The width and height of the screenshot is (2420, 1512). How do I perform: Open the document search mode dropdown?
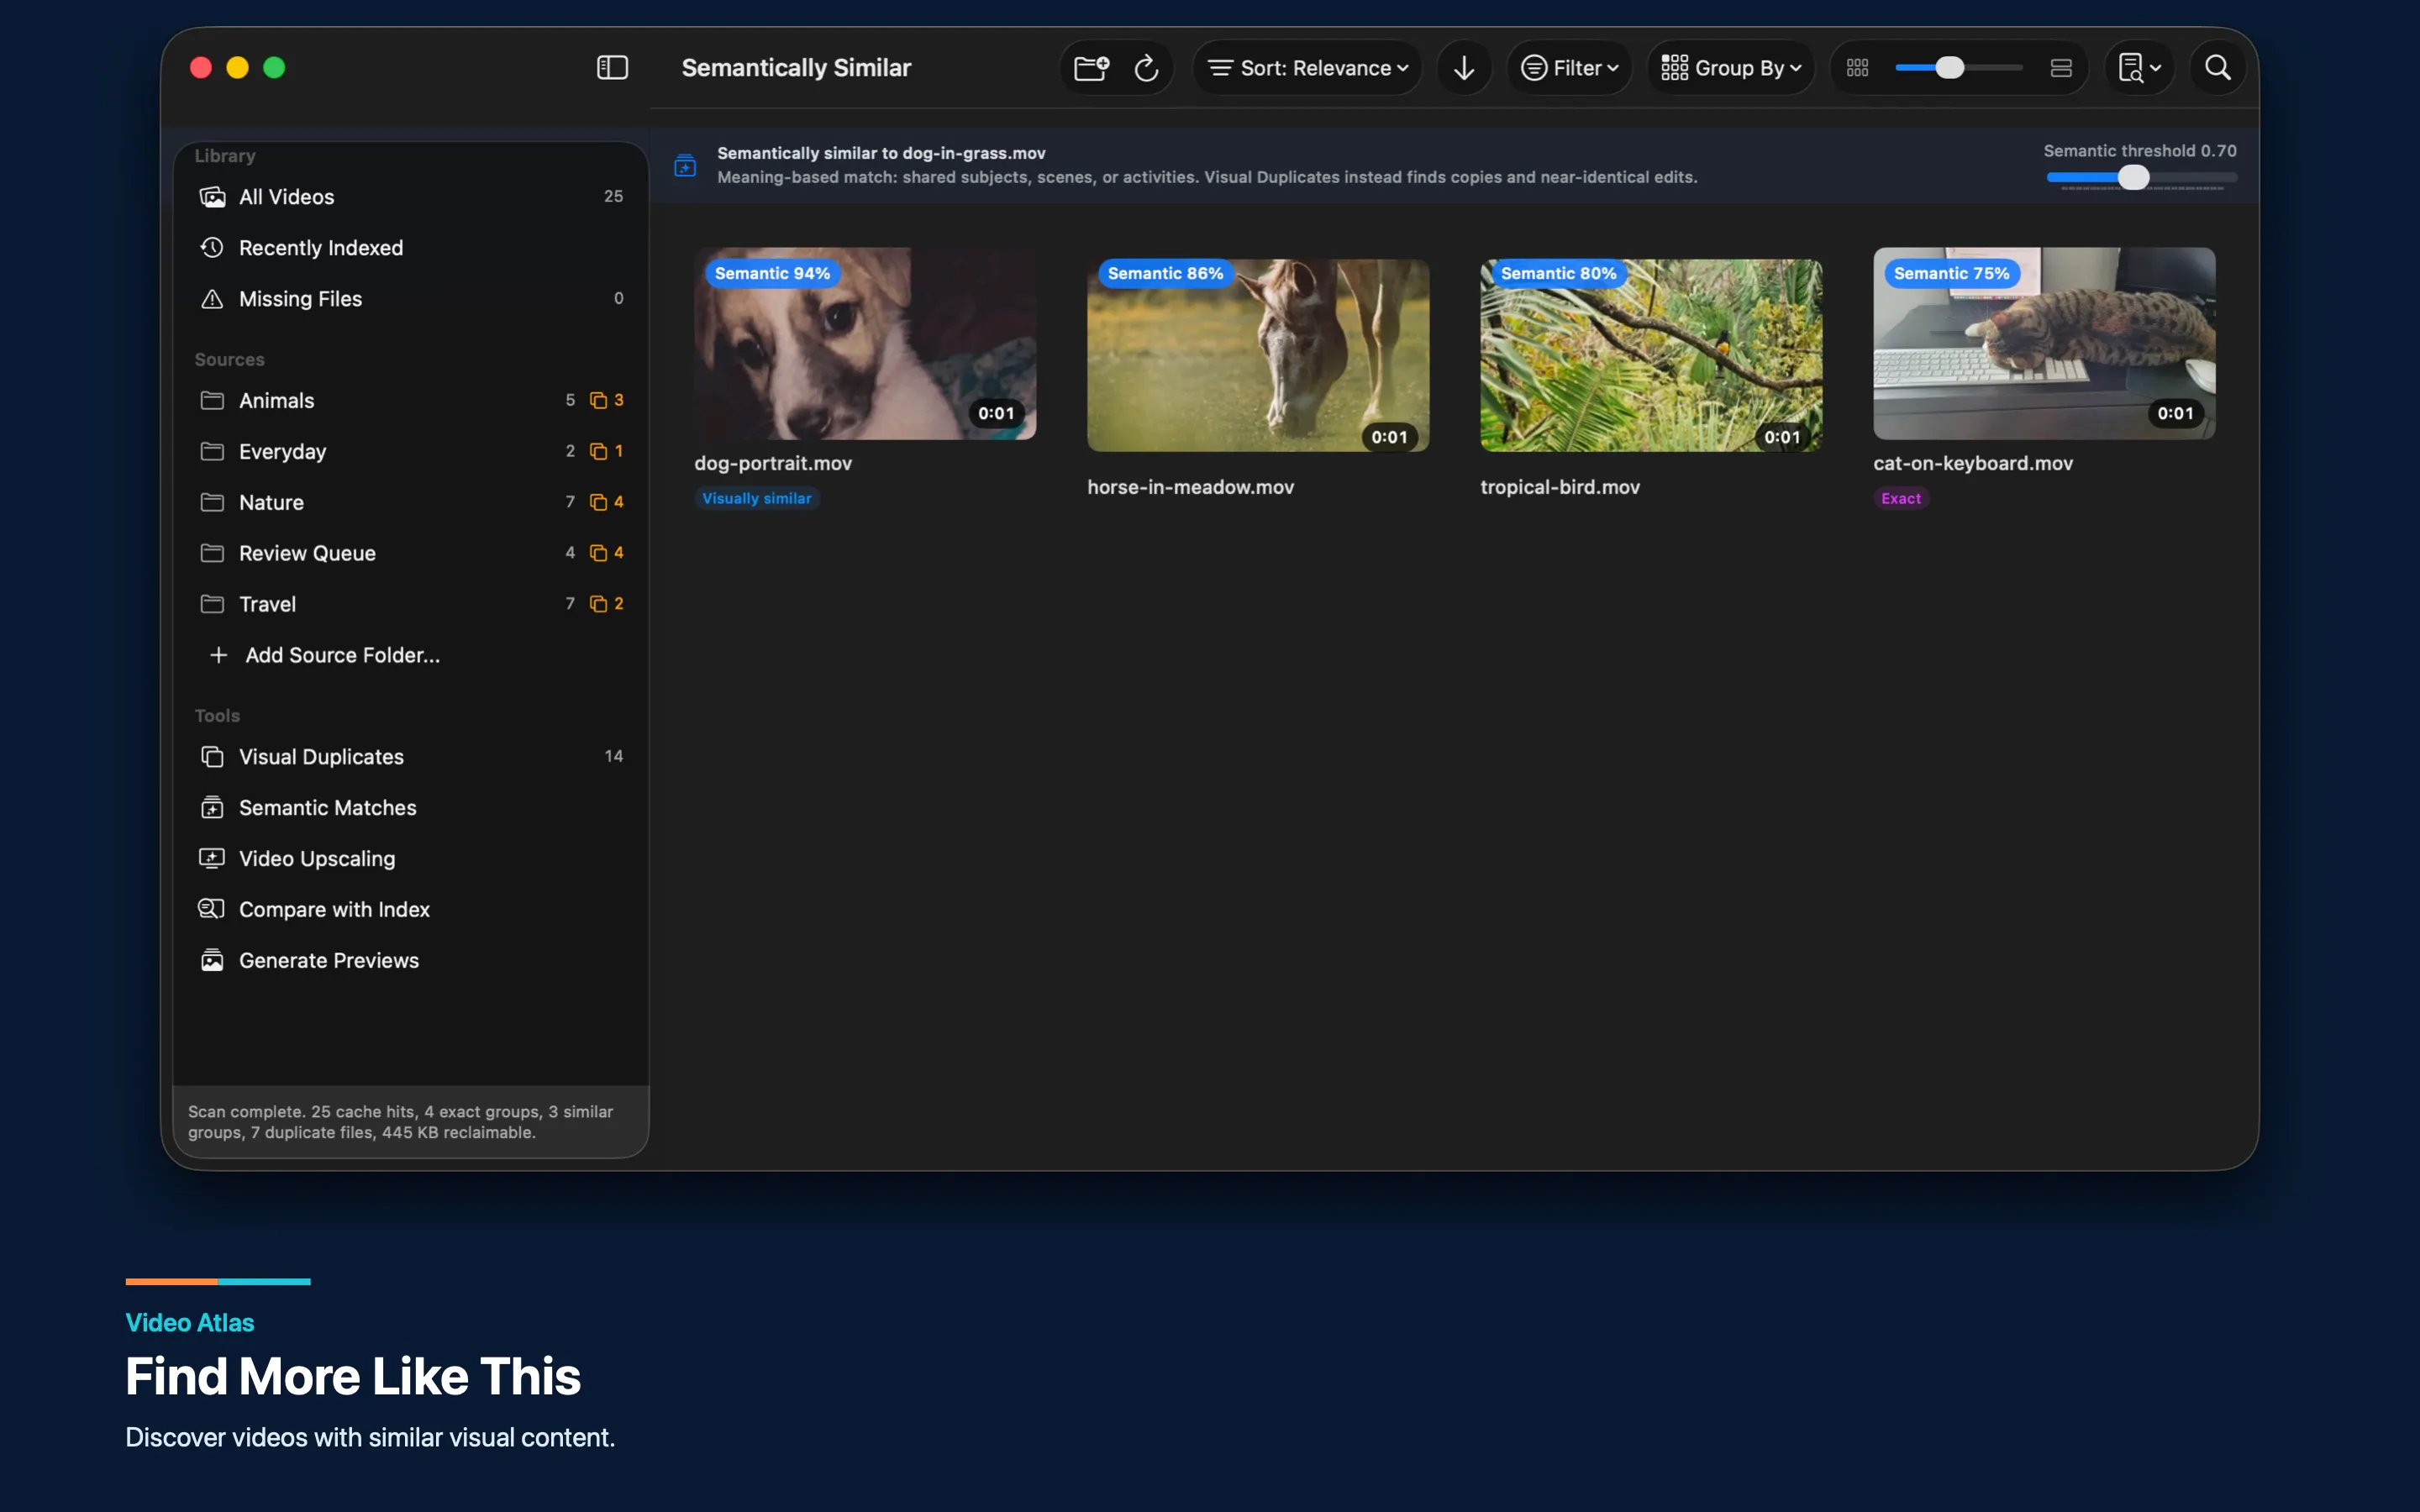2139,68
